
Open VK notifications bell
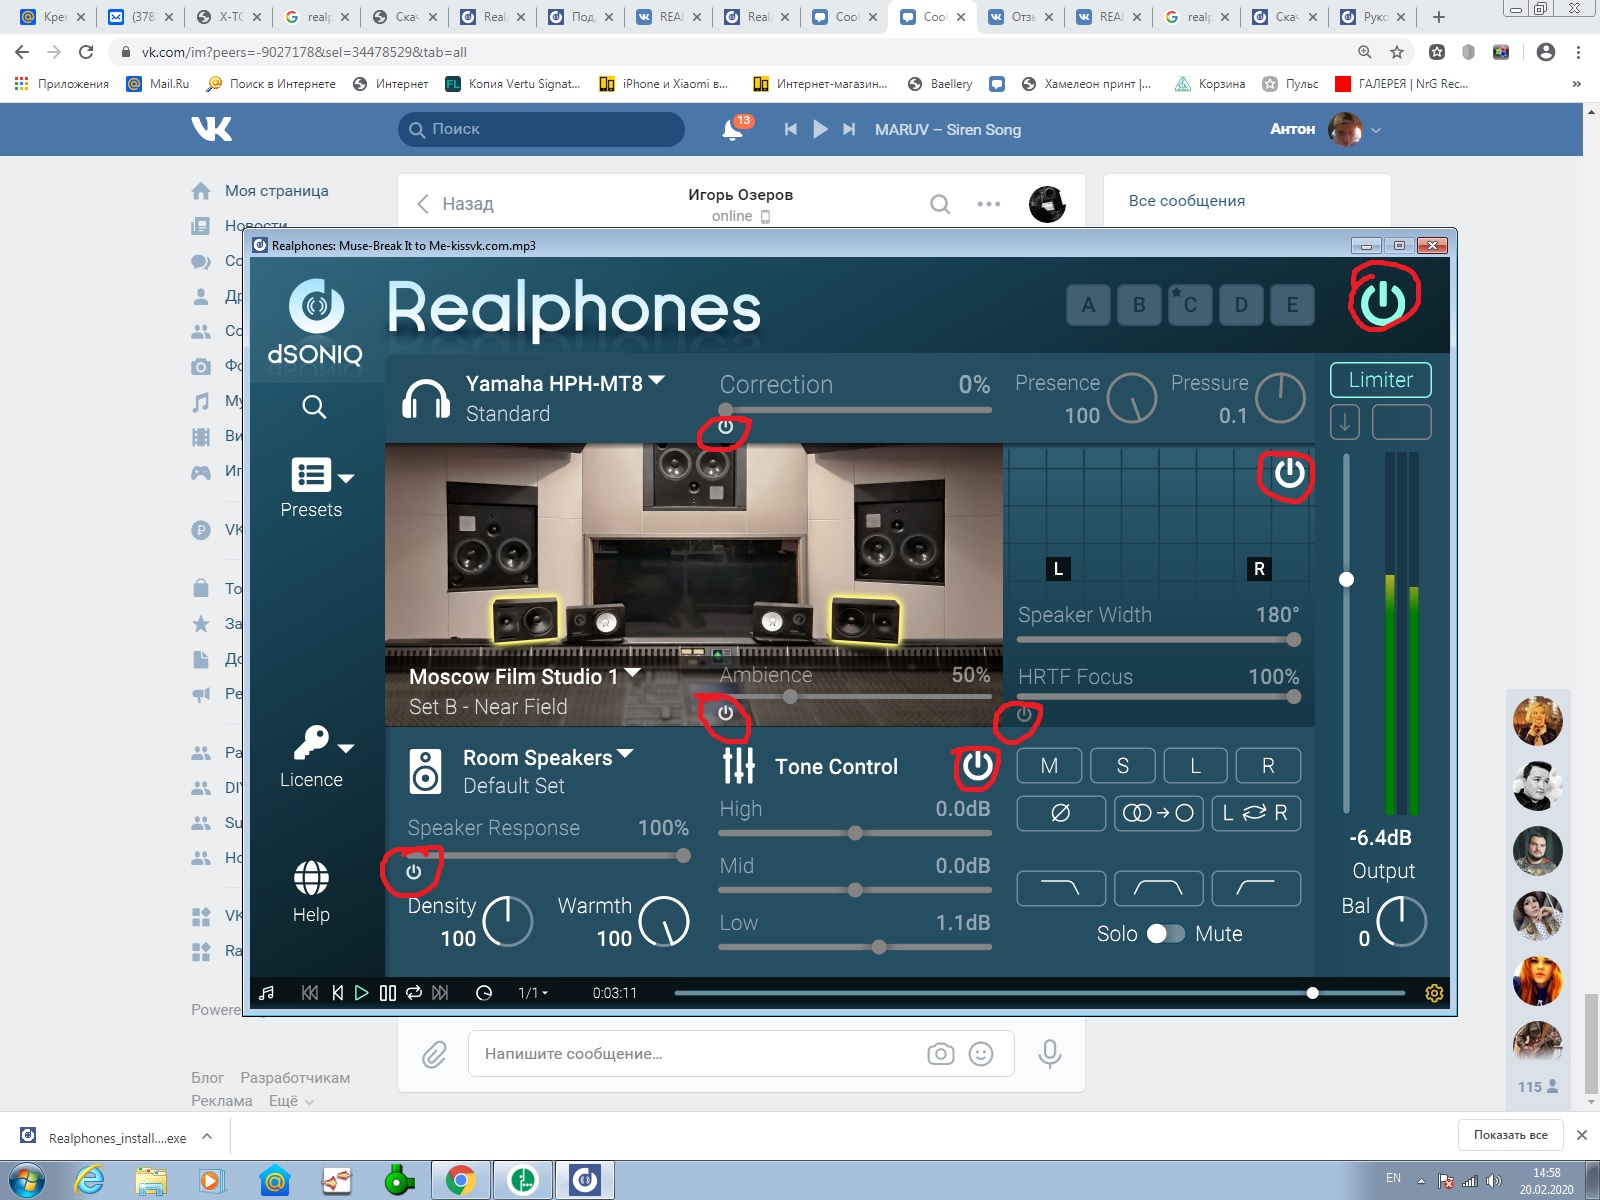tap(733, 129)
